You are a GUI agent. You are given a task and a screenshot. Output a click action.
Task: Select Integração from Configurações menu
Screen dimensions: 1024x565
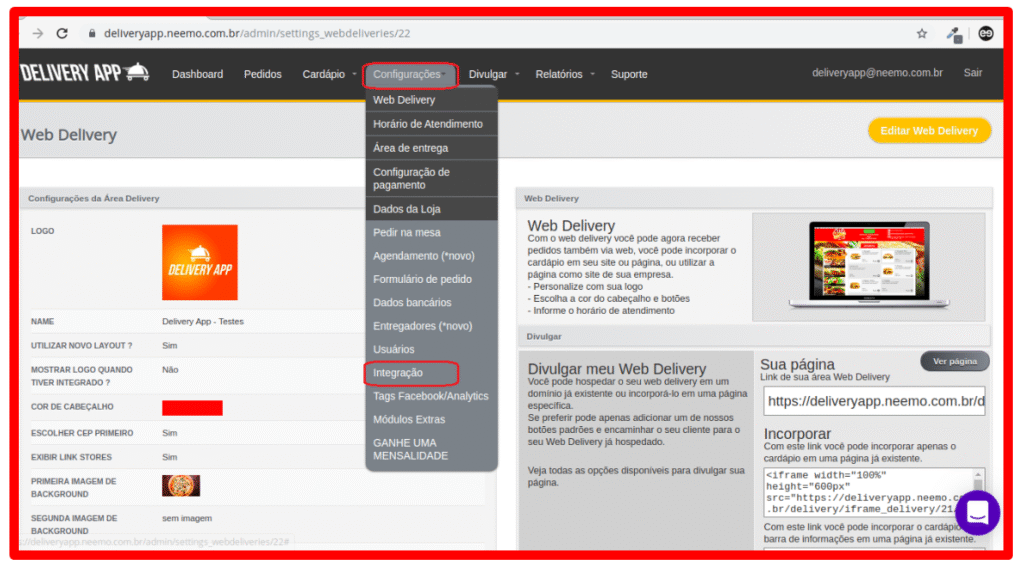(x=398, y=373)
